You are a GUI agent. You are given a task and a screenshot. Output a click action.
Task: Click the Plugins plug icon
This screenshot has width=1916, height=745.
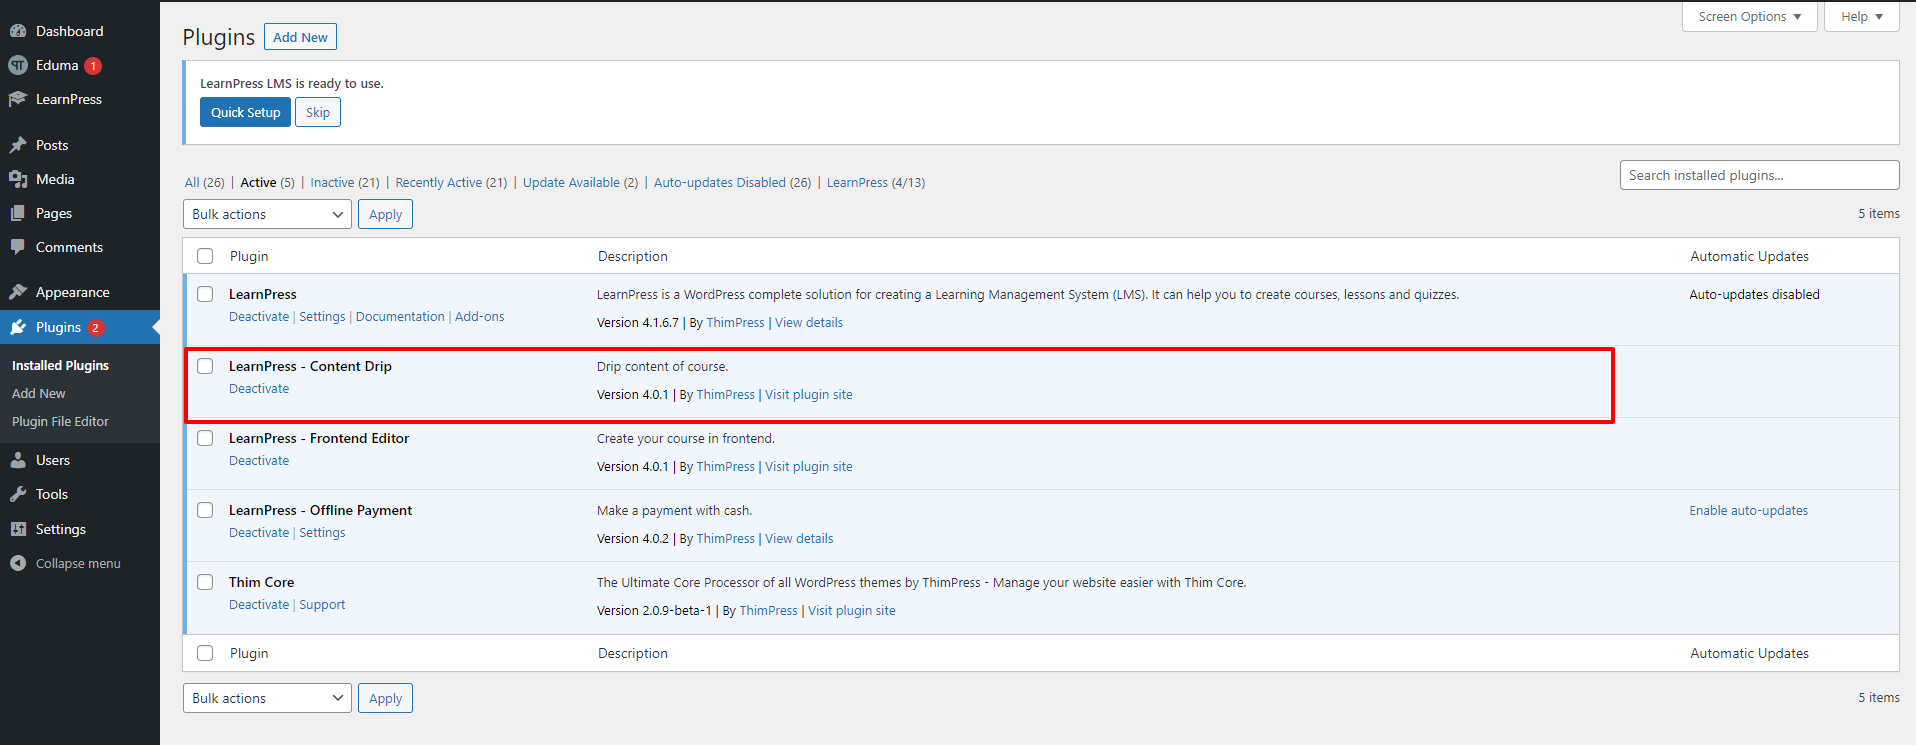click(x=18, y=327)
